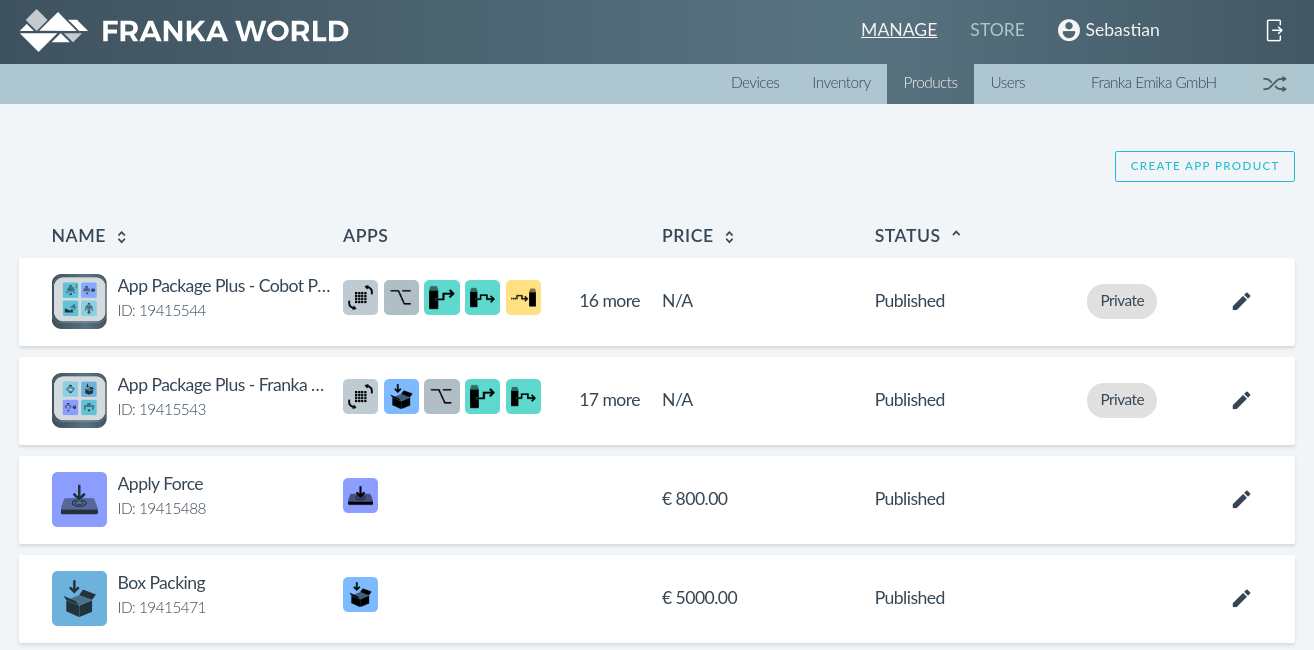Click the Apply Force product thumbnail
Screen dimensions: 1314x650
[79, 499]
